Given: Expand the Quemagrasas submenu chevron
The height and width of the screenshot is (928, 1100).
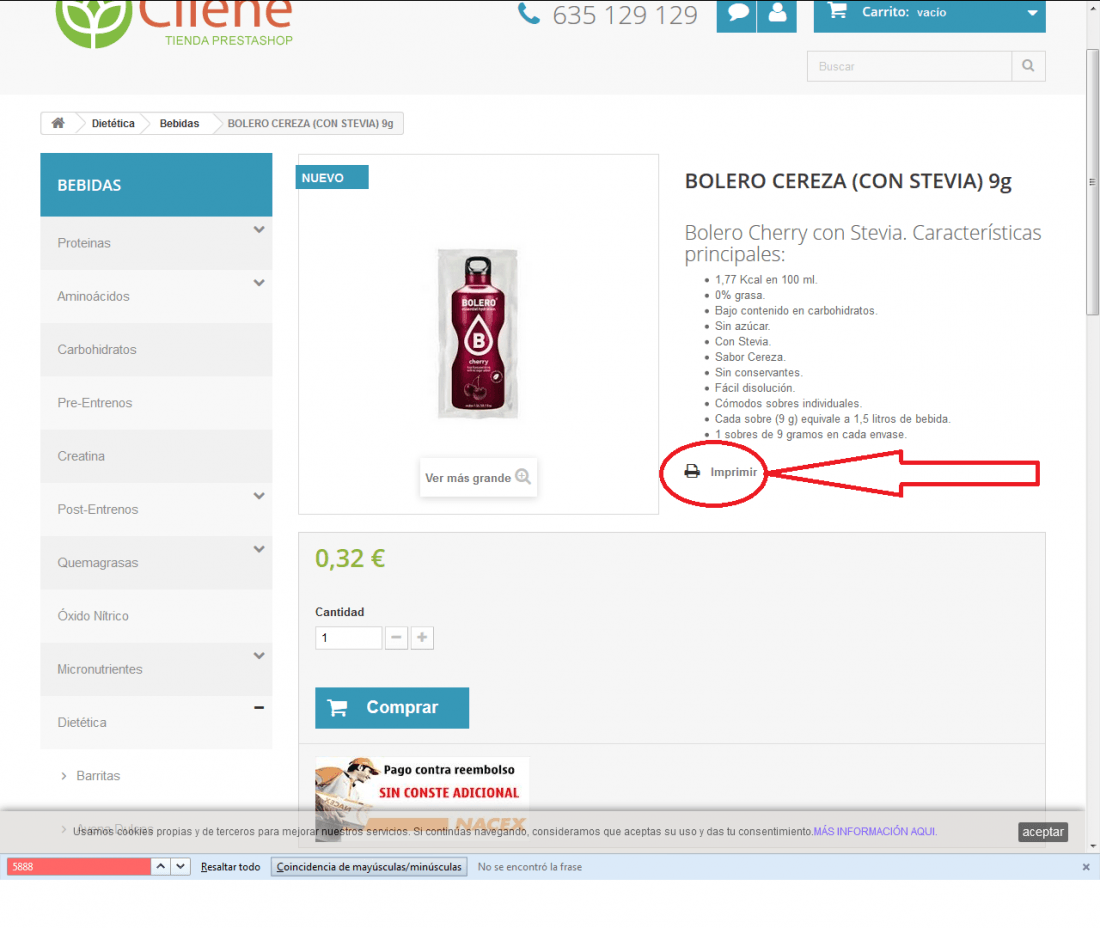Looking at the screenshot, I should (259, 549).
